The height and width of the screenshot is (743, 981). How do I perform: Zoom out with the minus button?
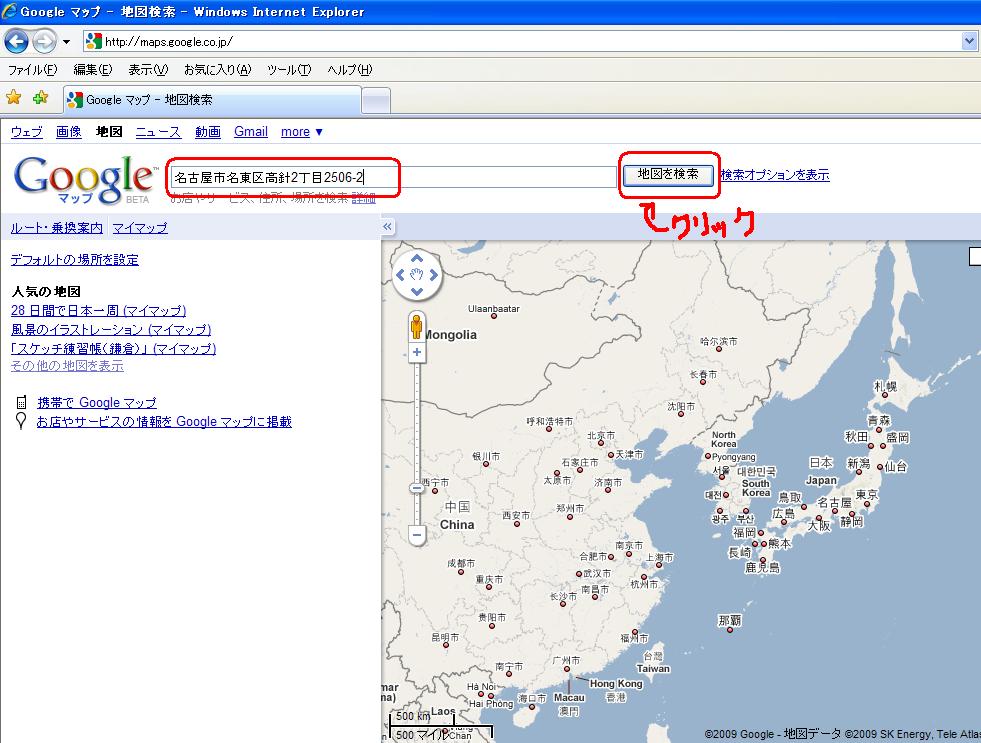(417, 535)
